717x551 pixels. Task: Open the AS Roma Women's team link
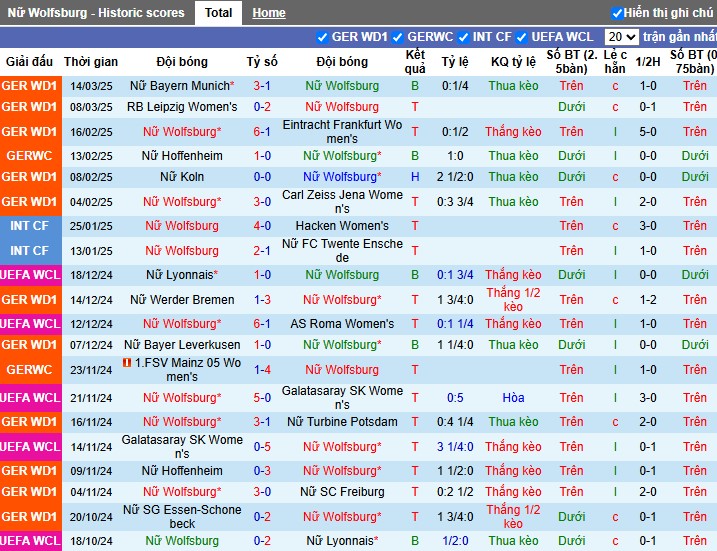pyautogui.click(x=342, y=324)
